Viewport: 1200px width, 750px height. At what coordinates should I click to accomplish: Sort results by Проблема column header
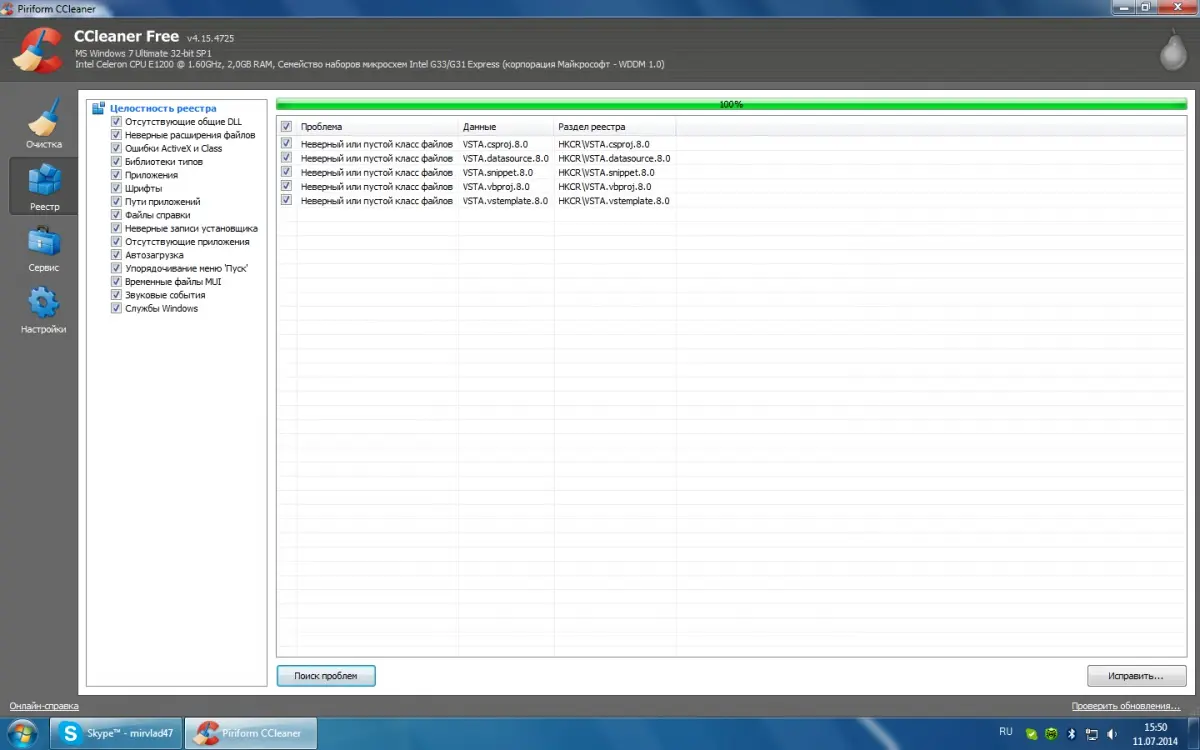[377, 127]
